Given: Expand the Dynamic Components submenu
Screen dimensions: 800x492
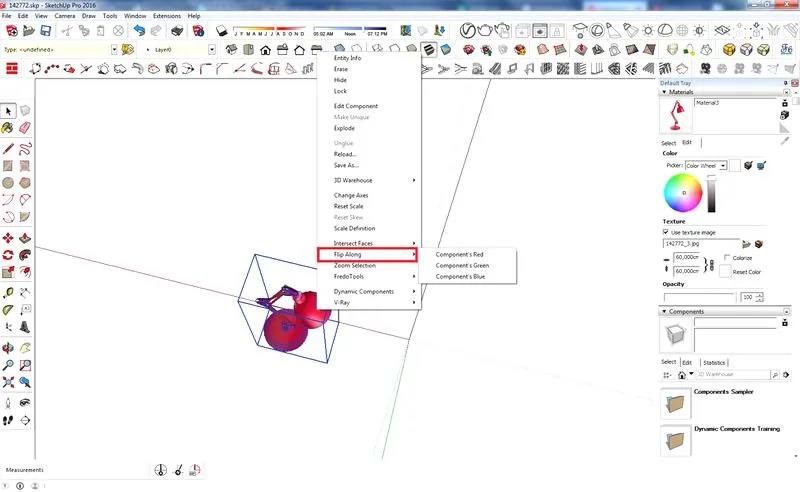Looking at the screenshot, I should click(x=368, y=291).
